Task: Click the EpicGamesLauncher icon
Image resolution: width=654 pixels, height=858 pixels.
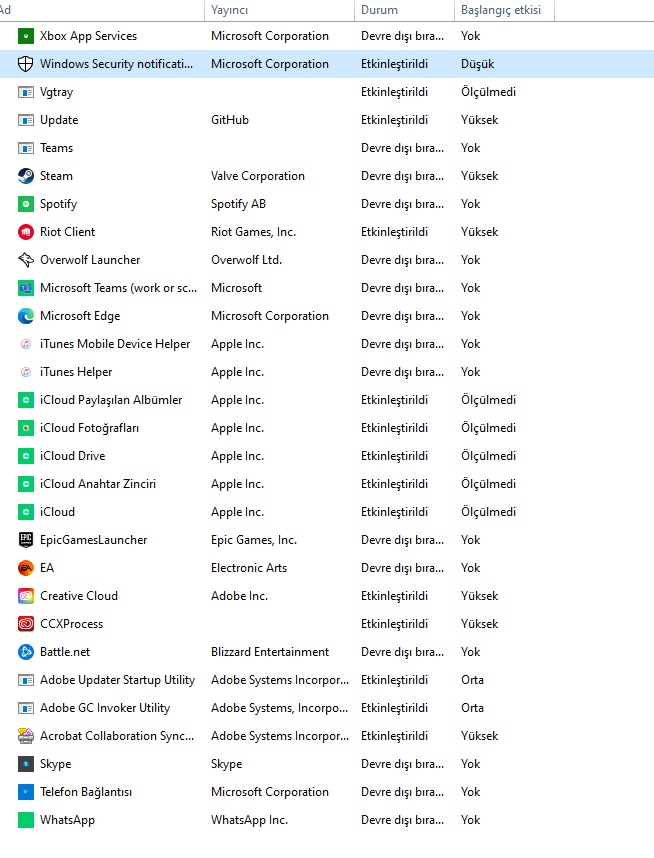Action: [26, 540]
